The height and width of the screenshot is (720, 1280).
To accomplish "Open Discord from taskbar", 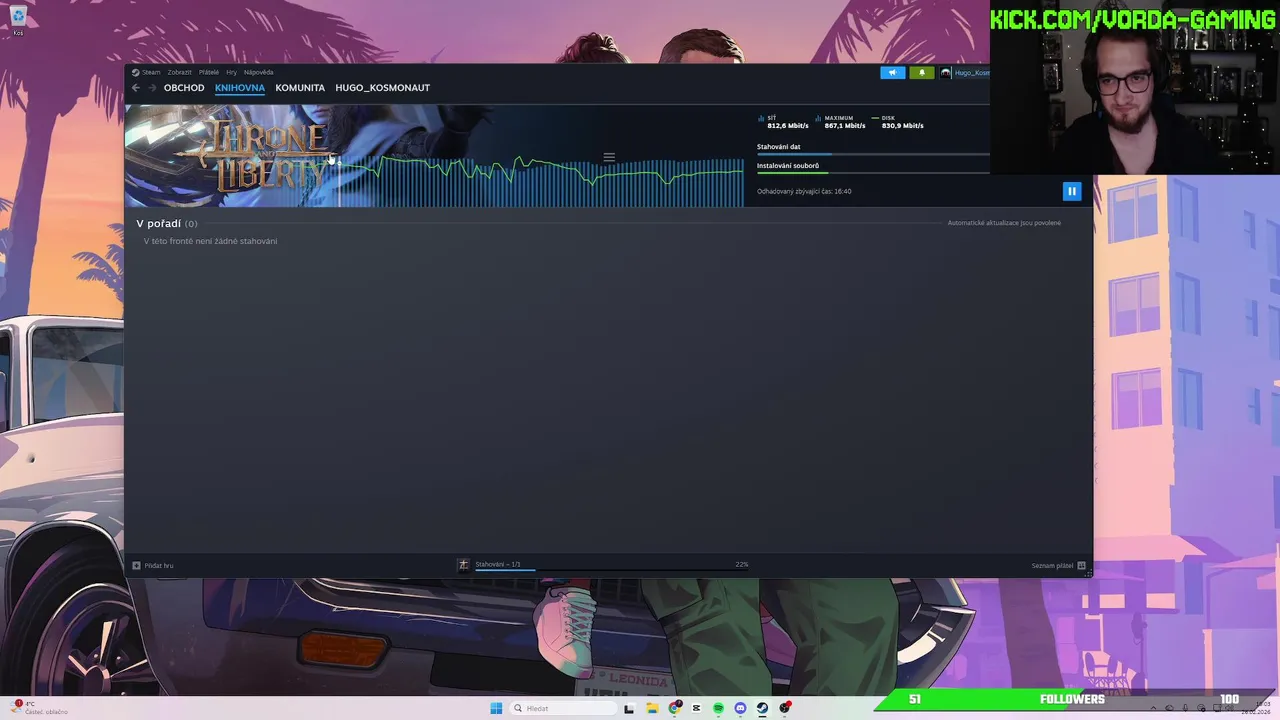I will [x=740, y=708].
